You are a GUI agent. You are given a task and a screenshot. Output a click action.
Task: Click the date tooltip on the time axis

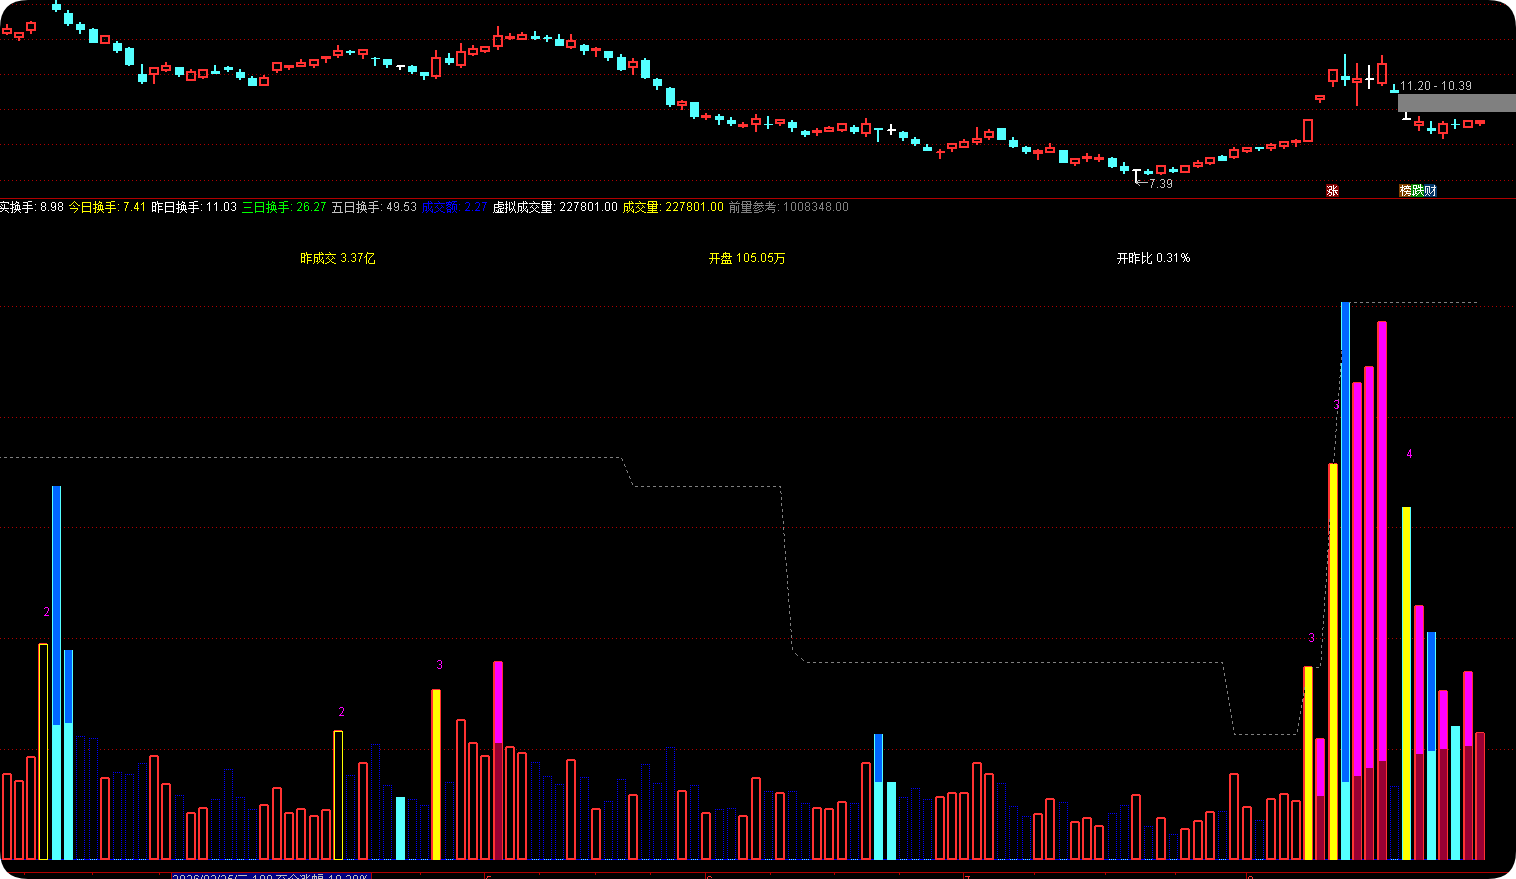[271, 876]
